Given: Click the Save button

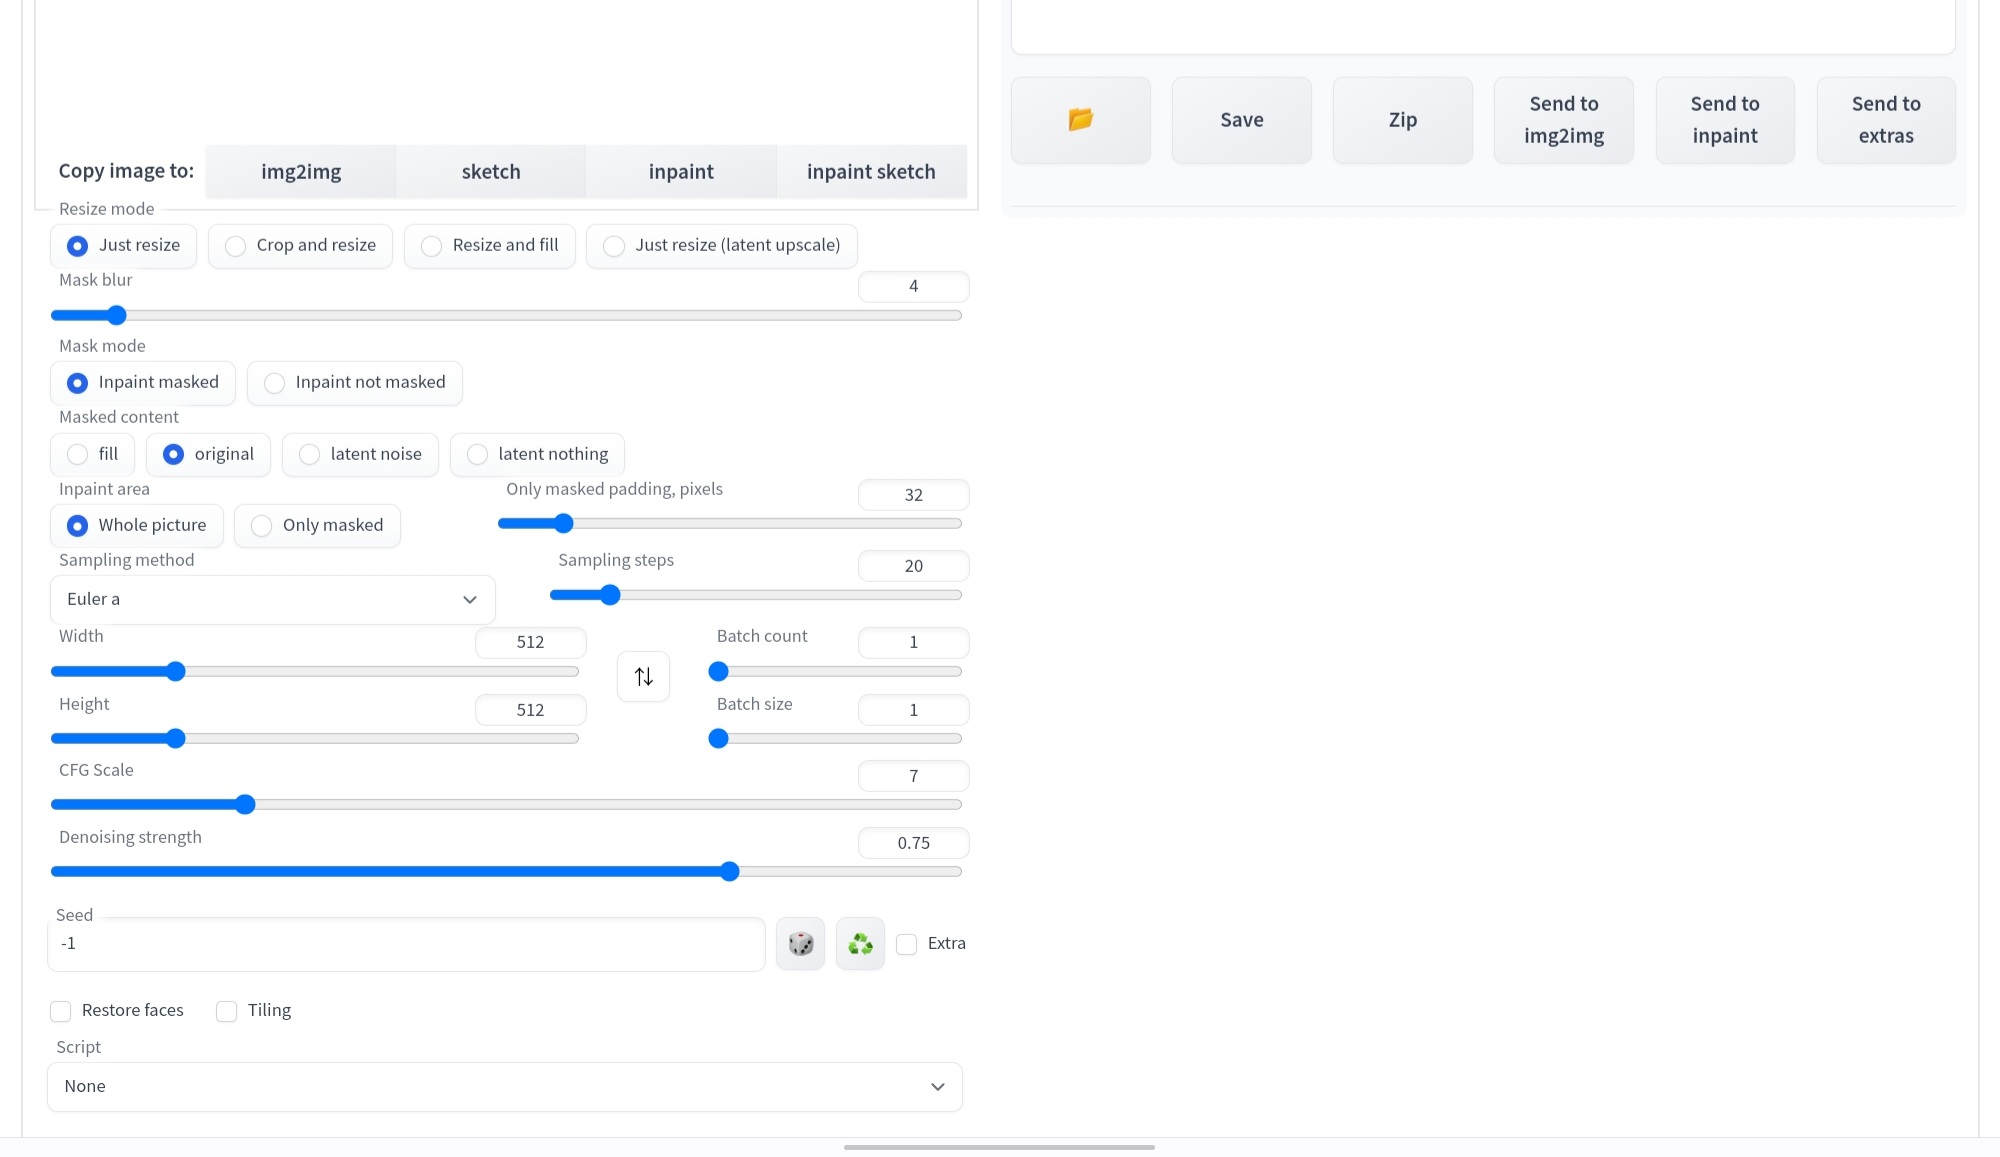Looking at the screenshot, I should point(1241,120).
